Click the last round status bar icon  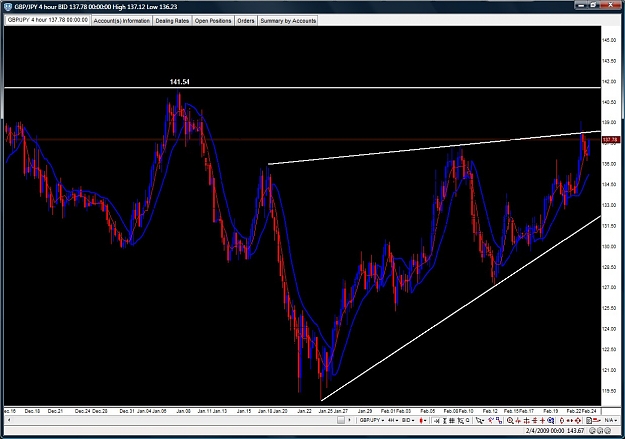tap(608, 431)
